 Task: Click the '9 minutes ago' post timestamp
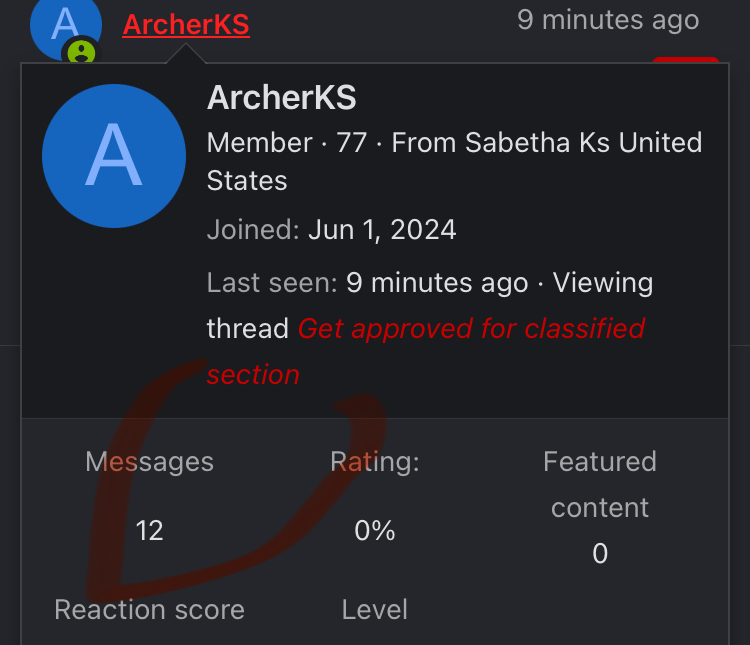click(608, 20)
